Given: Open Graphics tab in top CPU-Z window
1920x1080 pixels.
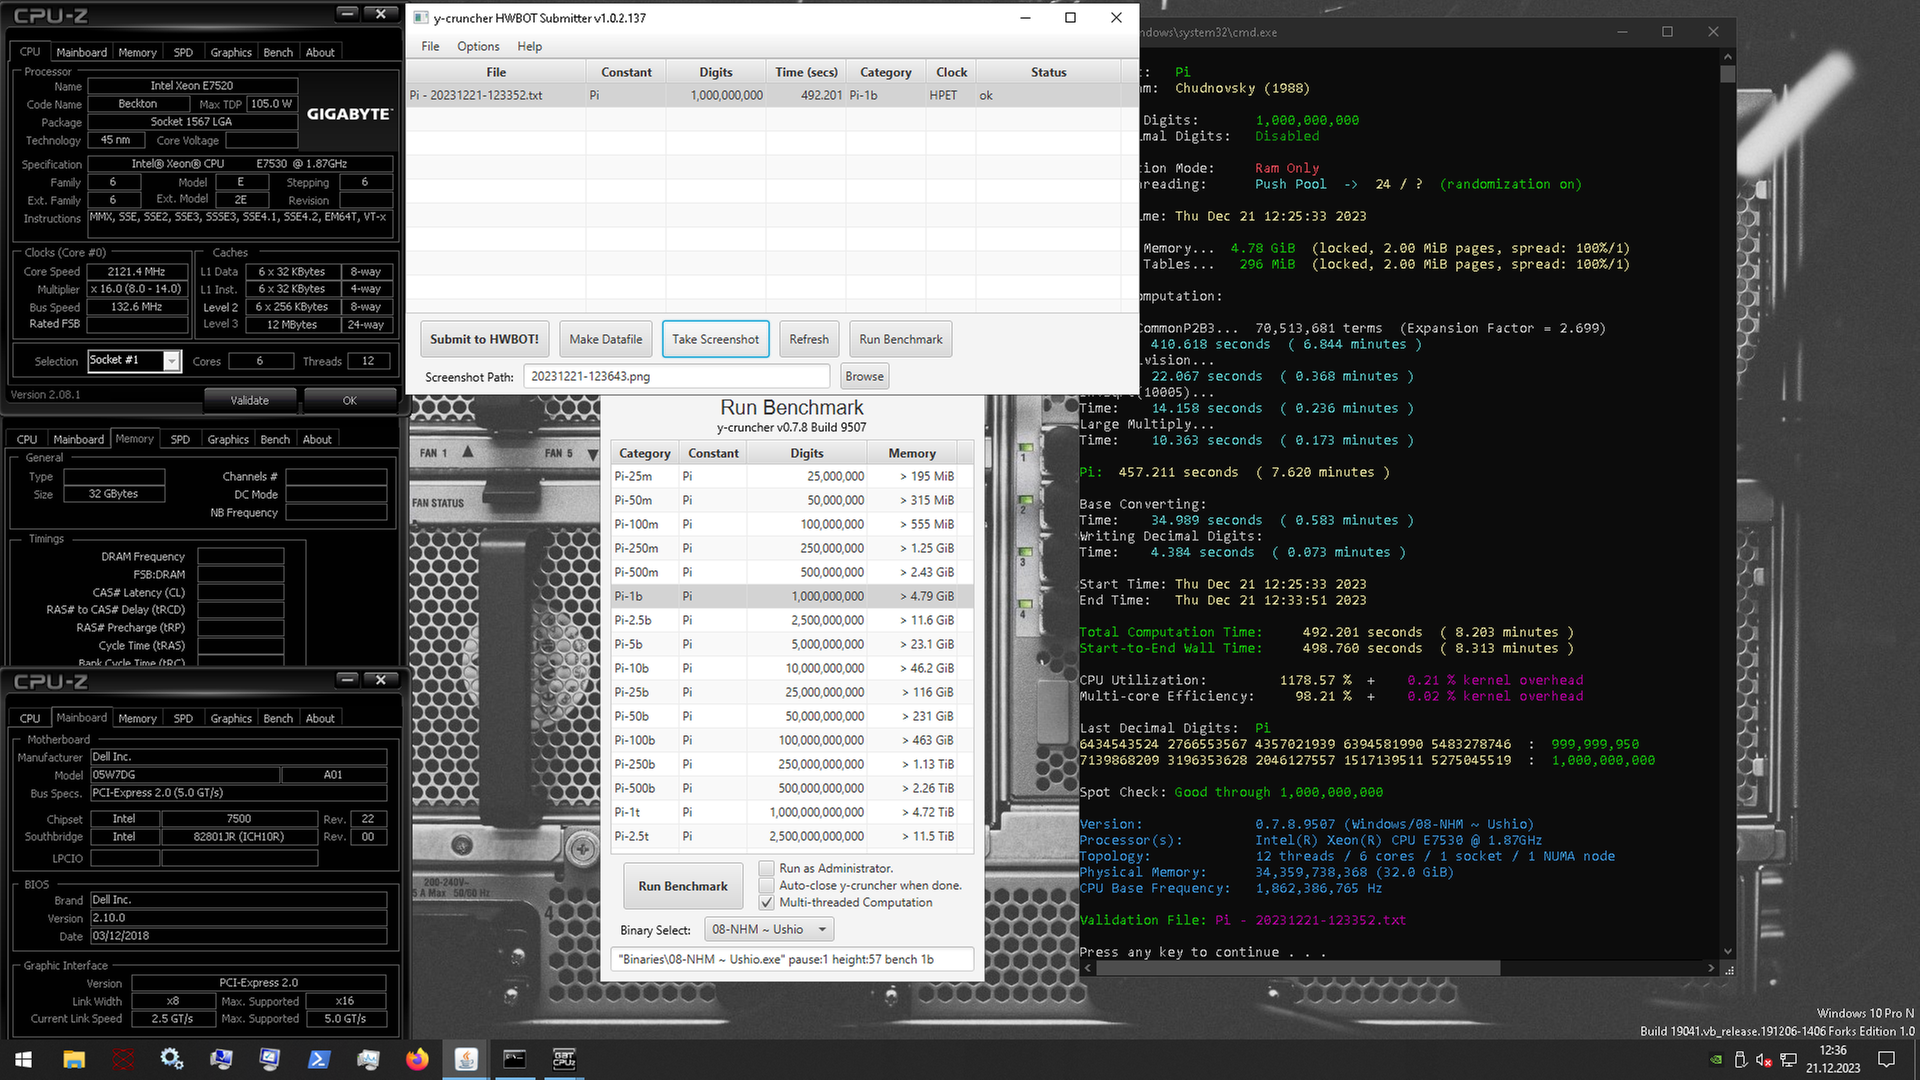Looking at the screenshot, I should click(231, 52).
